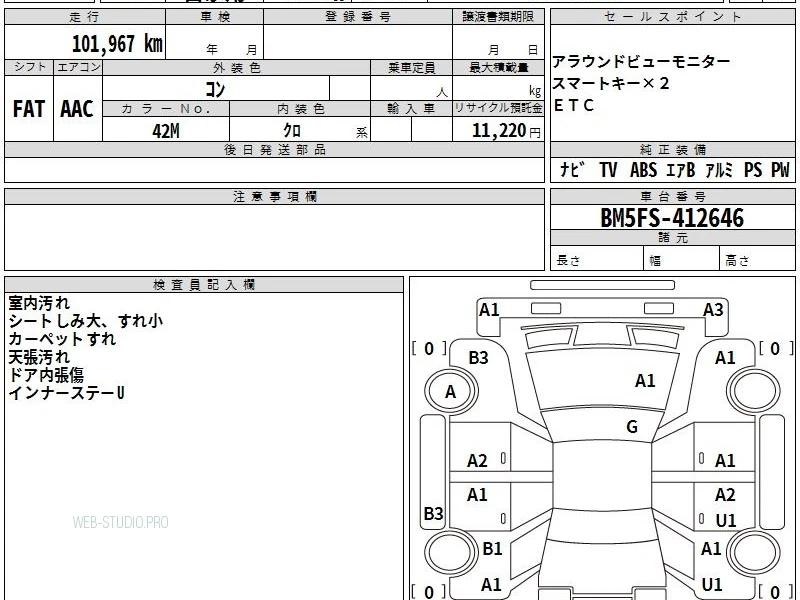Click the エアB airbag equipment item
This screenshot has width=800, height=600.
681,169
